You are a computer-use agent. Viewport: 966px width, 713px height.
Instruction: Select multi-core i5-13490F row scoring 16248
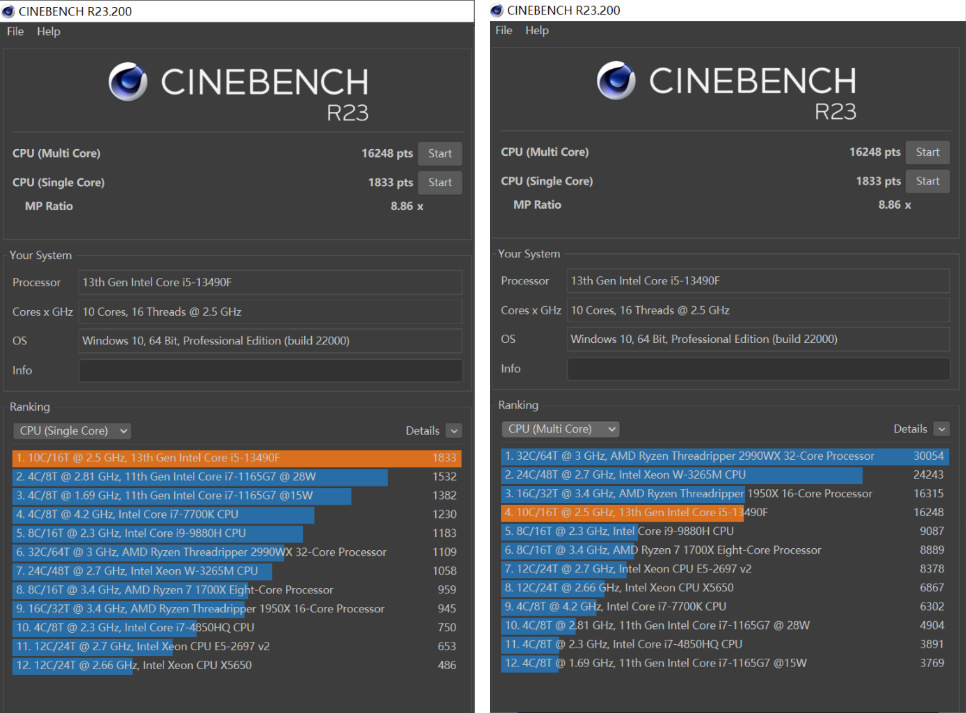[x=725, y=513]
